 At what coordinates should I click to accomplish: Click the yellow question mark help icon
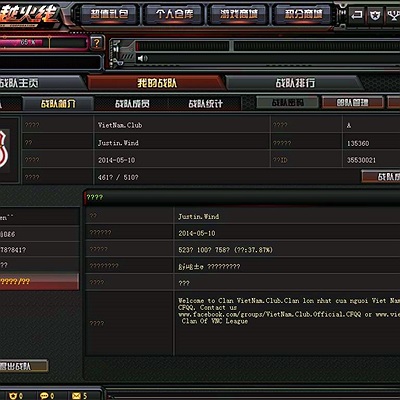[96, 43]
